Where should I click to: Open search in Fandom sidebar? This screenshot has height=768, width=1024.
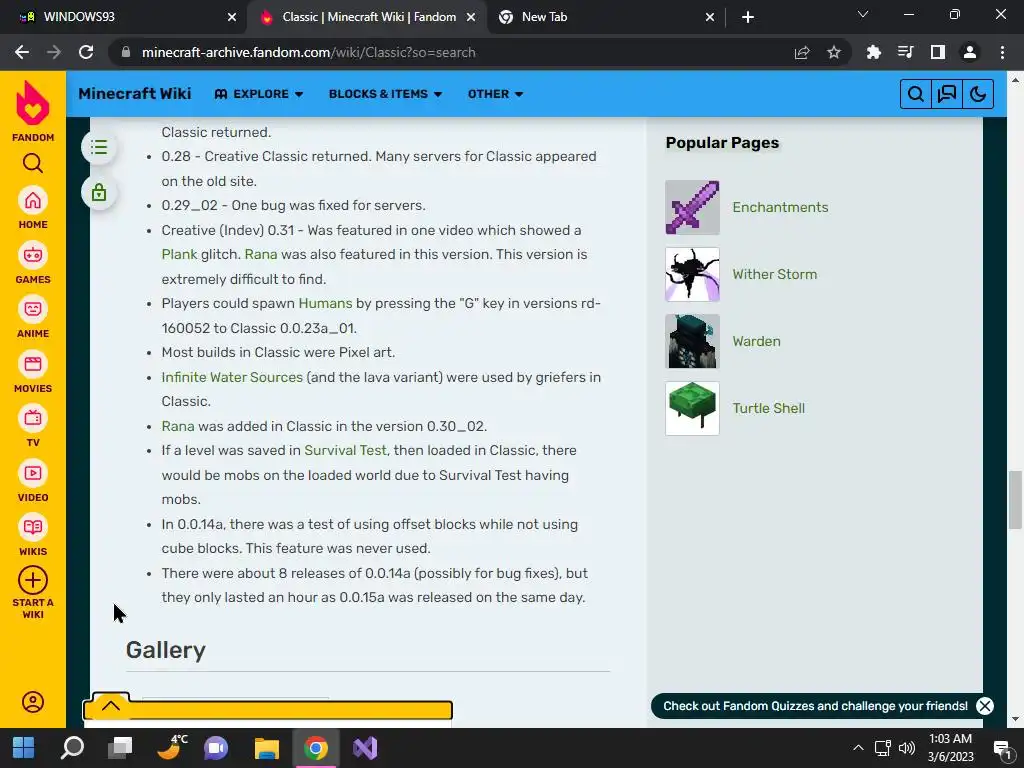(x=33, y=163)
